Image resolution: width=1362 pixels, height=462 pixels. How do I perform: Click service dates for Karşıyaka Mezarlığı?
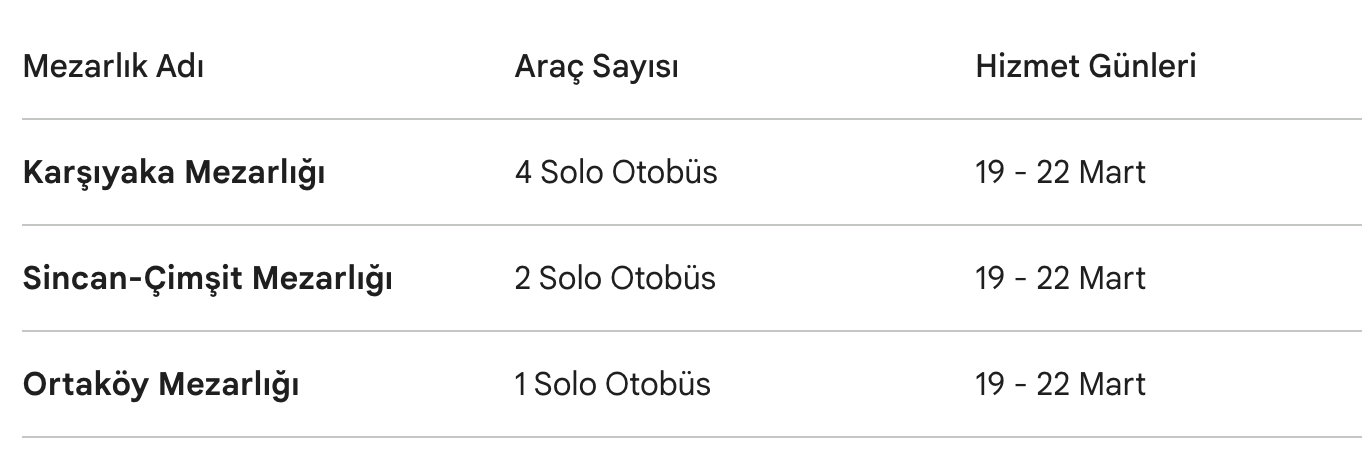[x=1060, y=173]
